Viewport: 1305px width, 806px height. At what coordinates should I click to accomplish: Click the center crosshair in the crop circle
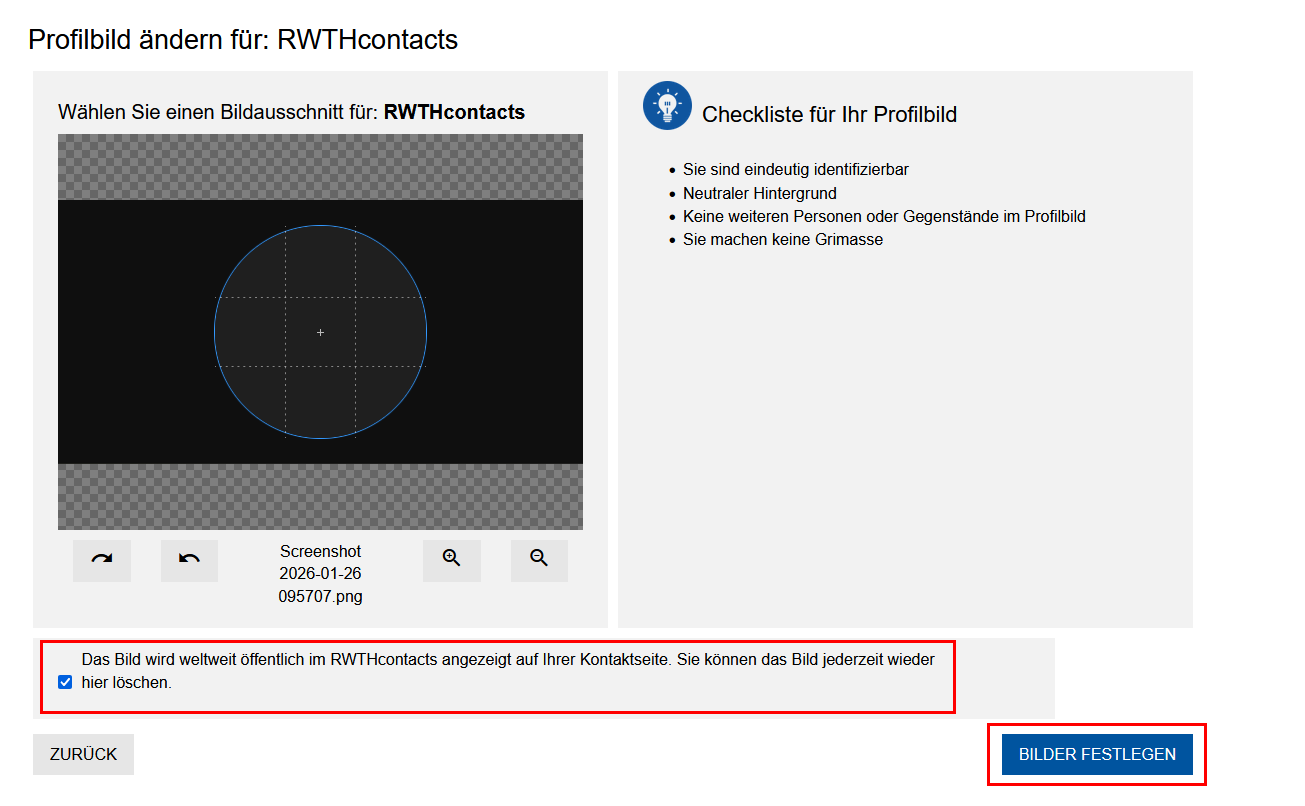(x=320, y=332)
